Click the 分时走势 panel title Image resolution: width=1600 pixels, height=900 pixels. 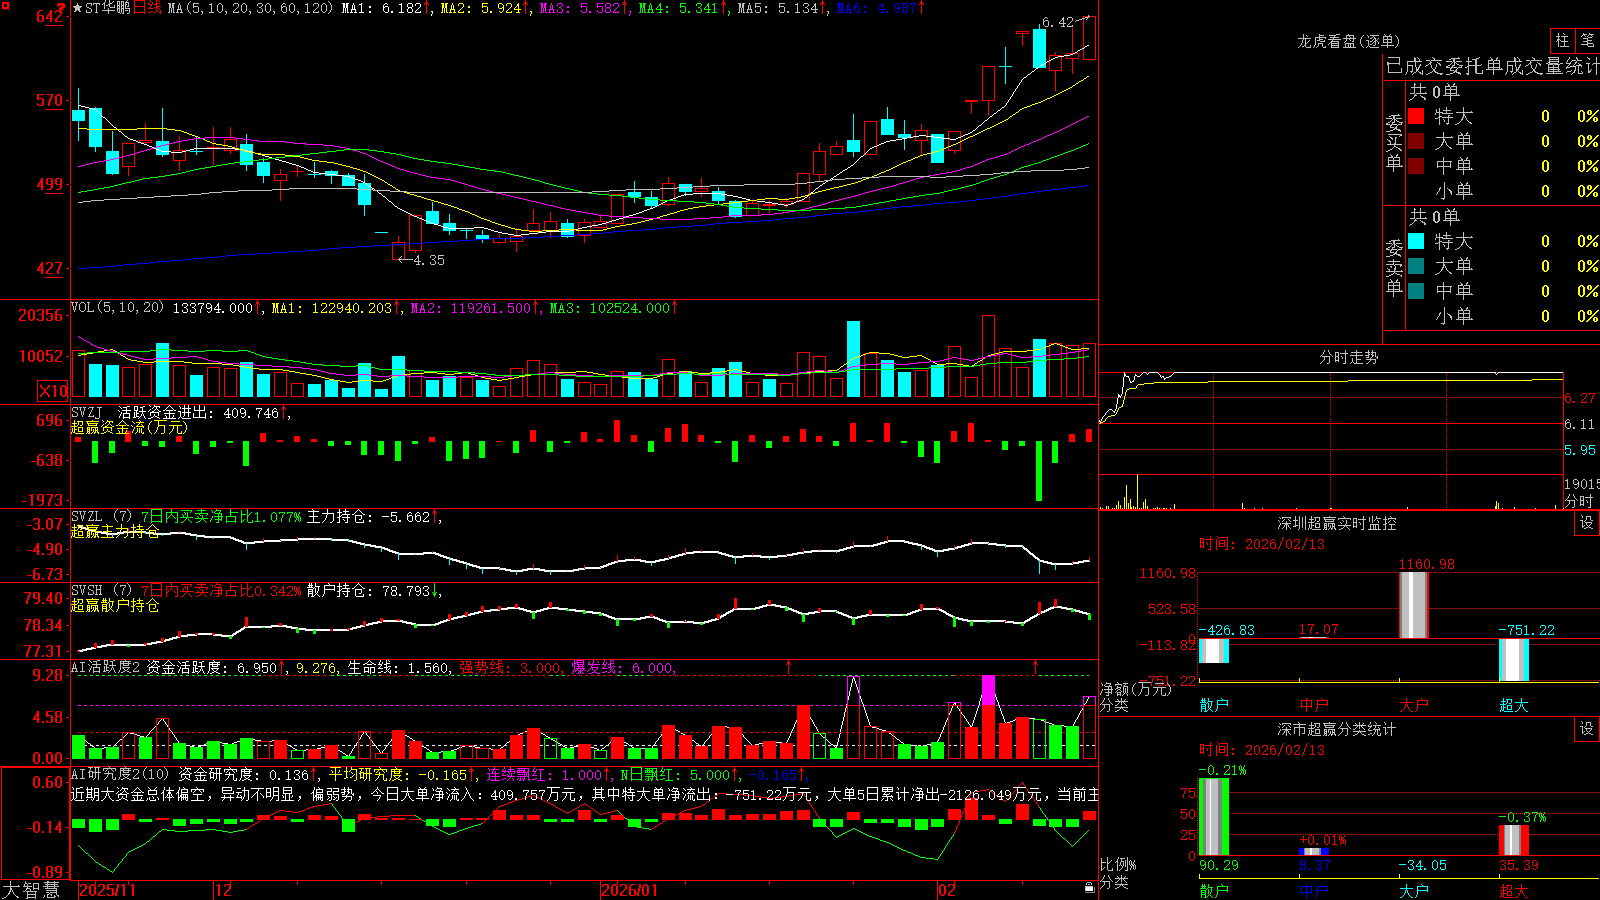point(1348,357)
